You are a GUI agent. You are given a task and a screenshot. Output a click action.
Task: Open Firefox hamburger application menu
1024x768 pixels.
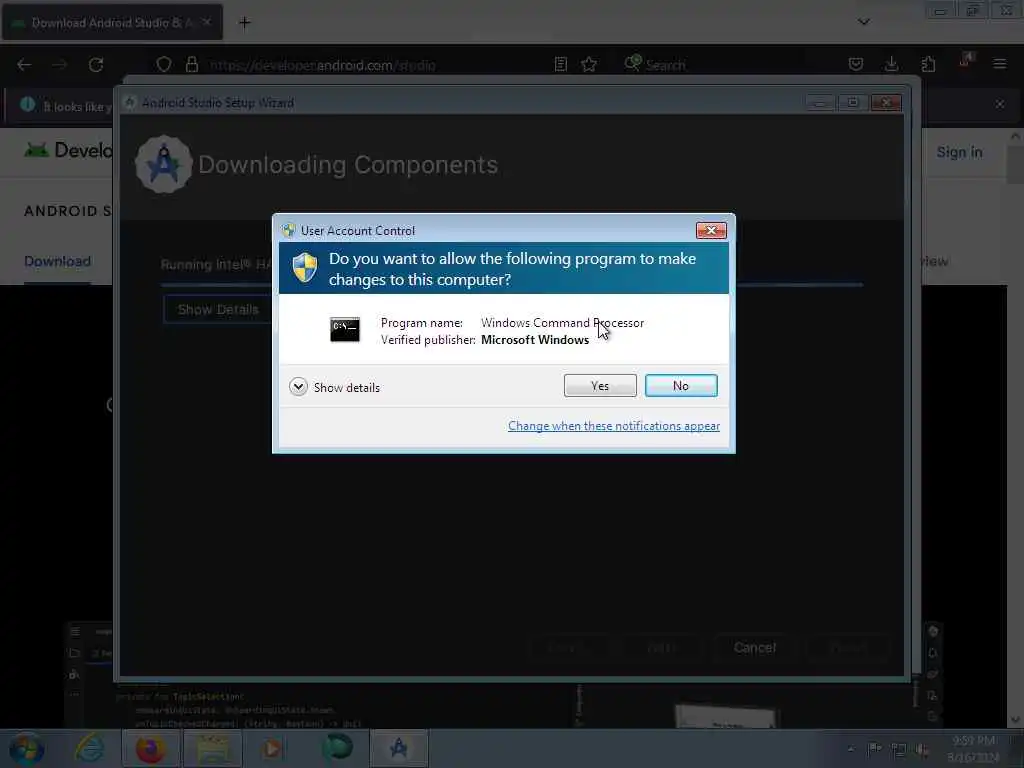coord(999,64)
